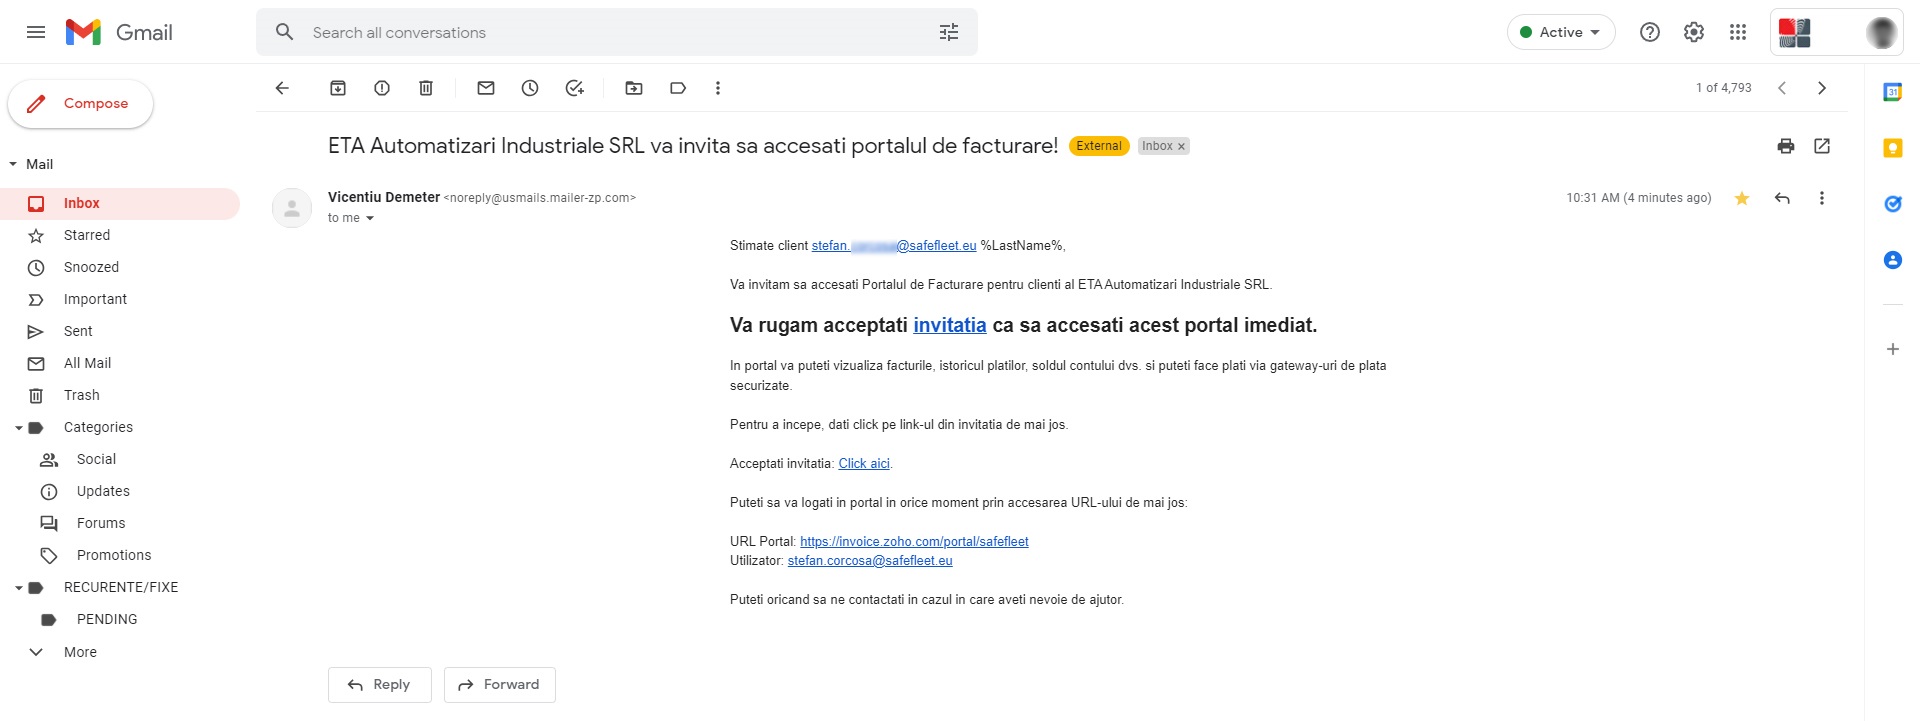Snooze this email

coord(530,88)
